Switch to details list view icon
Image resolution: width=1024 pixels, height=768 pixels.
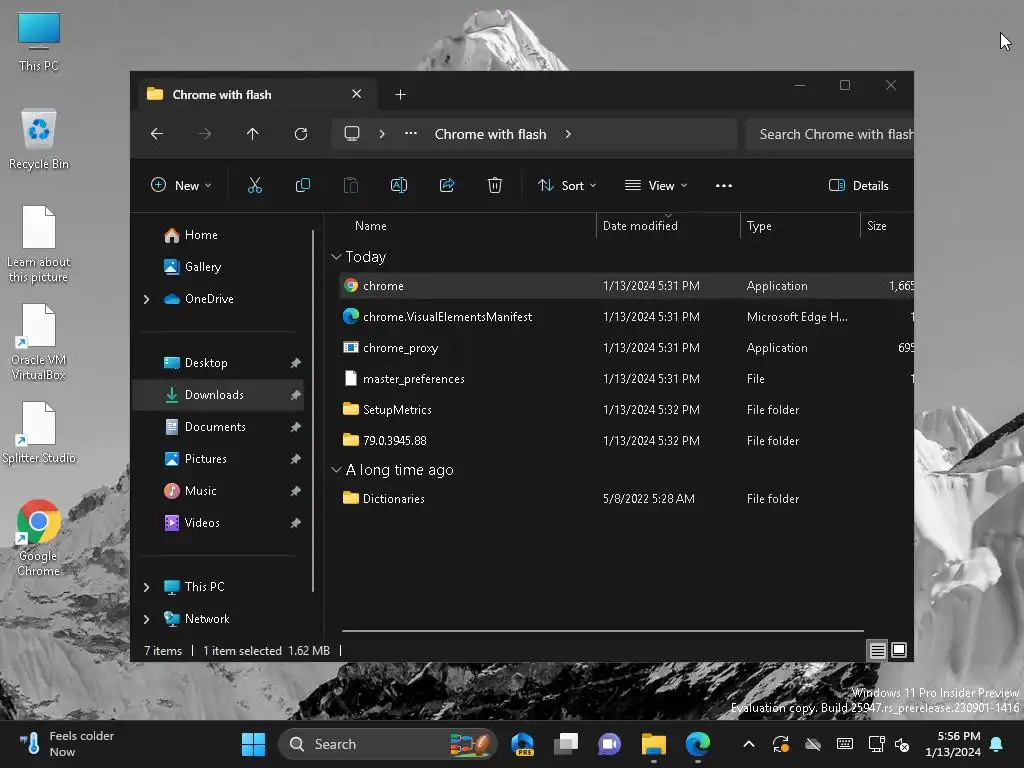(x=877, y=650)
